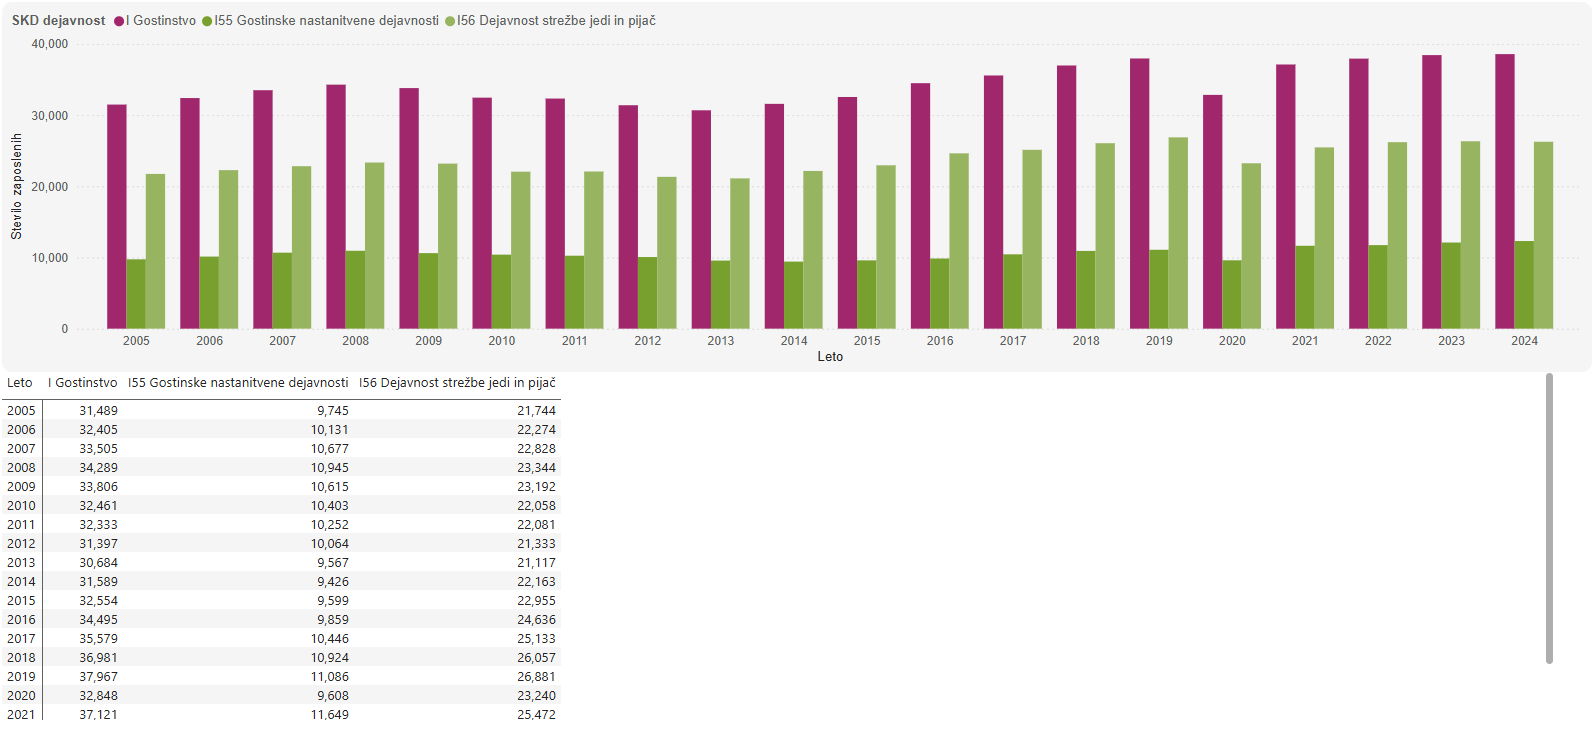Select the purple I Gostinstvo bar for 2005
Screen dimensions: 1594x736
click(117, 216)
